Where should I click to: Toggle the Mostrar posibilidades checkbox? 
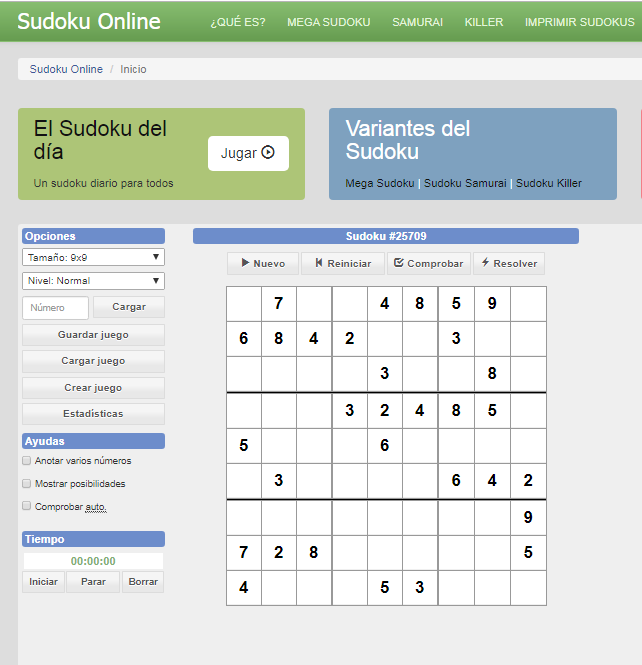(27, 484)
